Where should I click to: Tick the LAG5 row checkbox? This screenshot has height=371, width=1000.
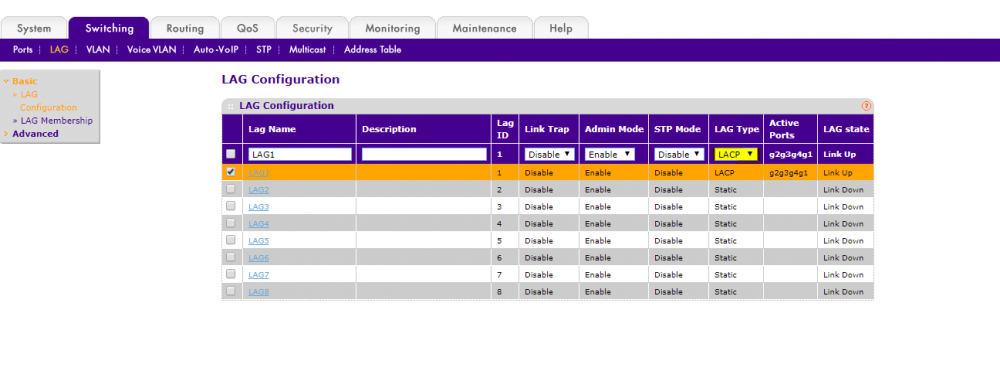(231, 240)
